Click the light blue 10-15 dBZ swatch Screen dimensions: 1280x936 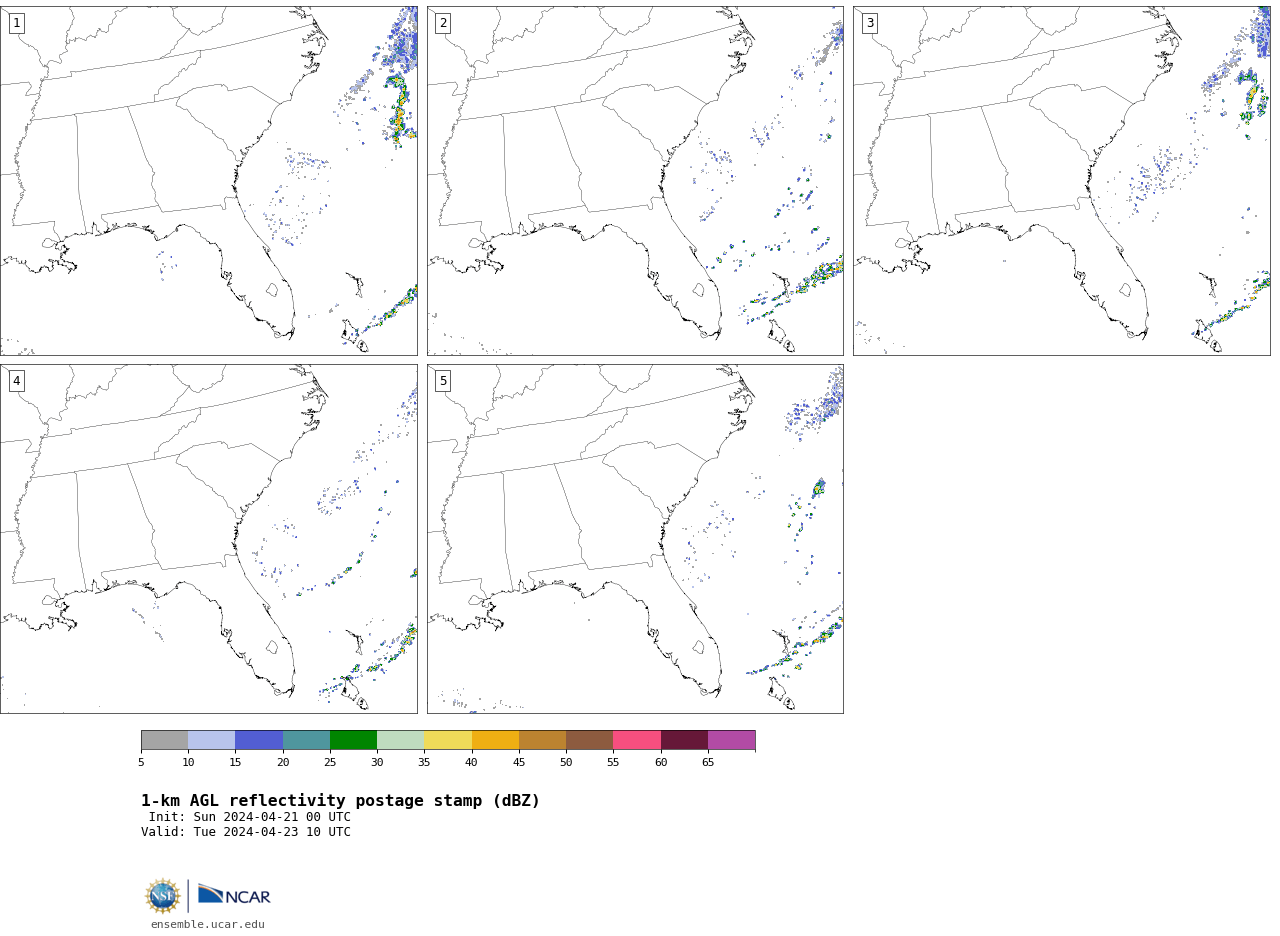pyautogui.click(x=212, y=740)
